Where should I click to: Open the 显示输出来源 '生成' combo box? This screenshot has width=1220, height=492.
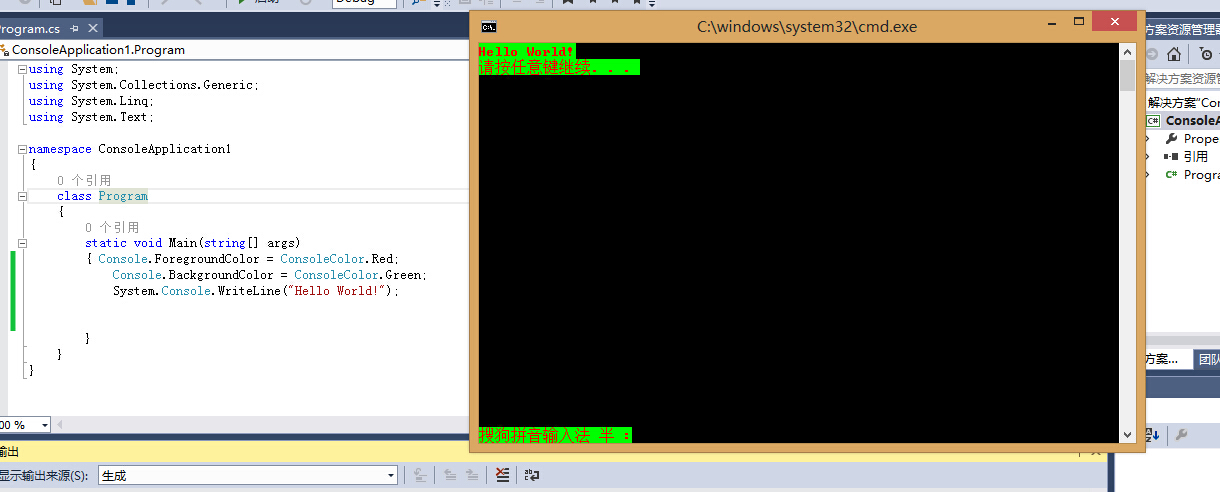click(x=249, y=476)
